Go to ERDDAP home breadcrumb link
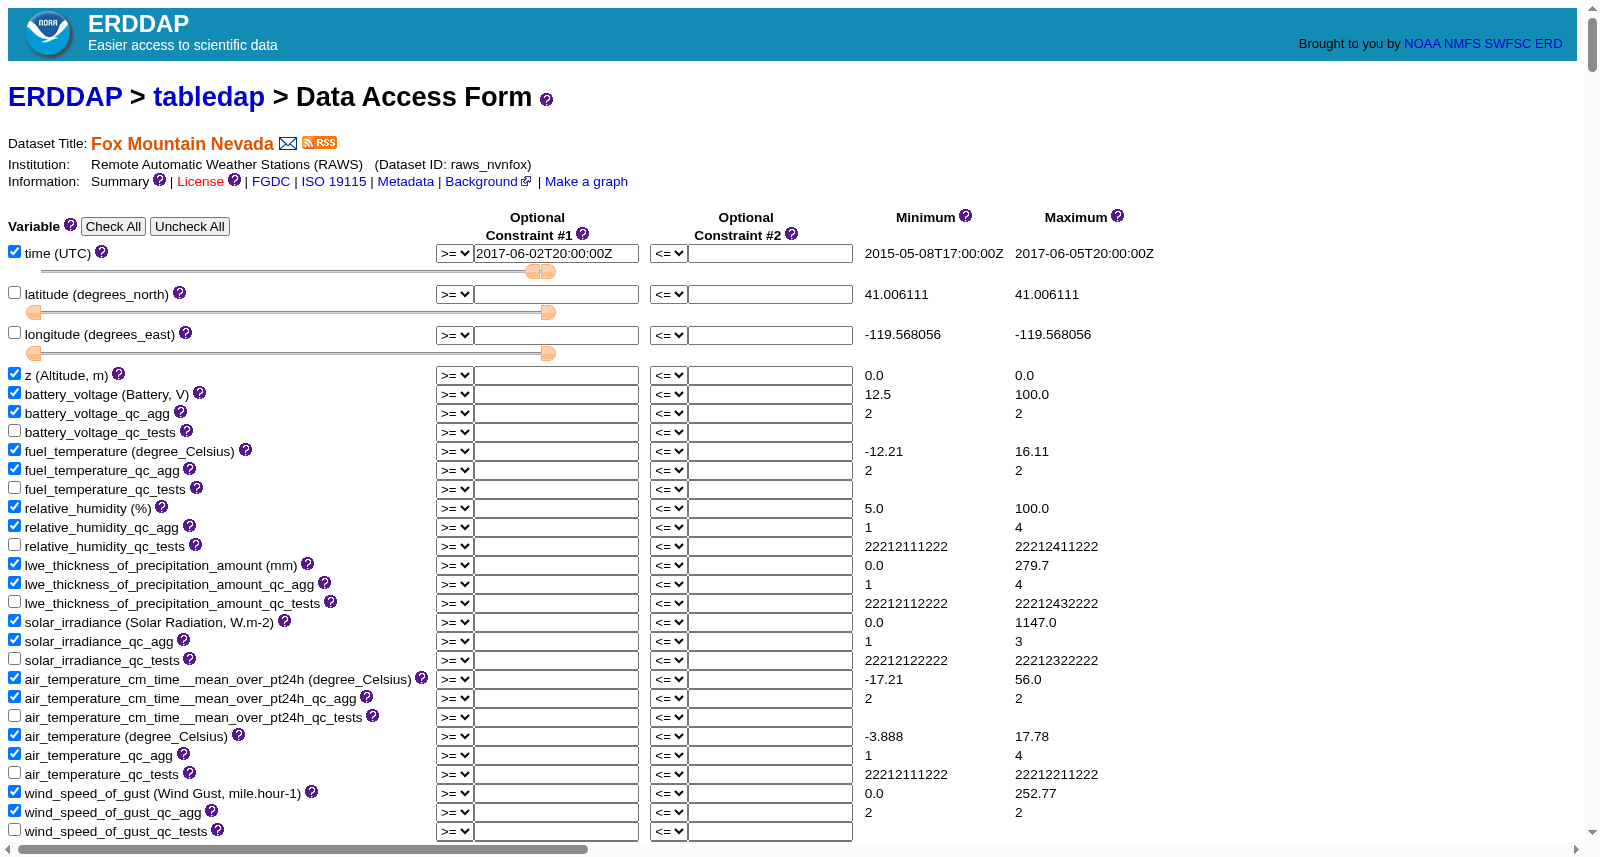 (65, 97)
